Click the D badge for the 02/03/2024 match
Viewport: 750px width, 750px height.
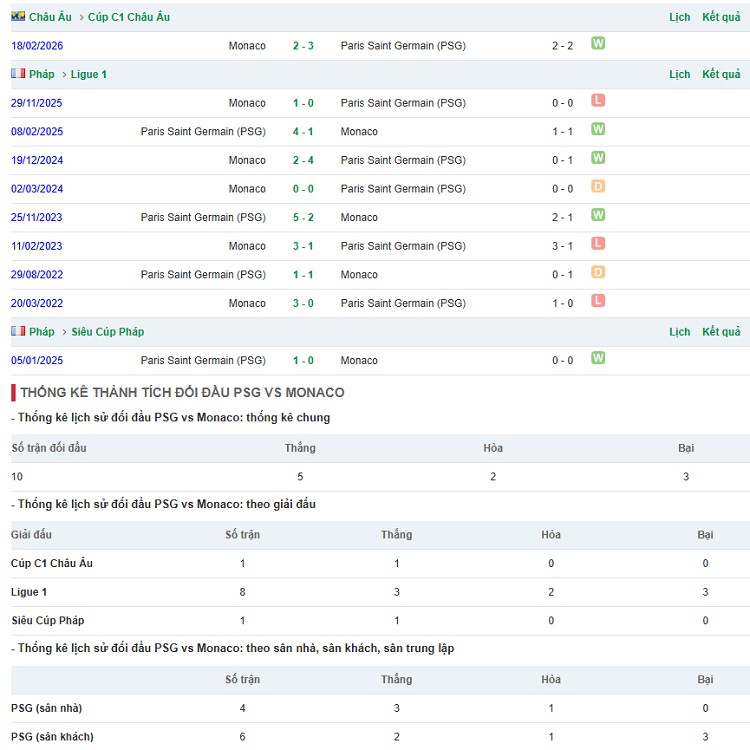(x=598, y=187)
